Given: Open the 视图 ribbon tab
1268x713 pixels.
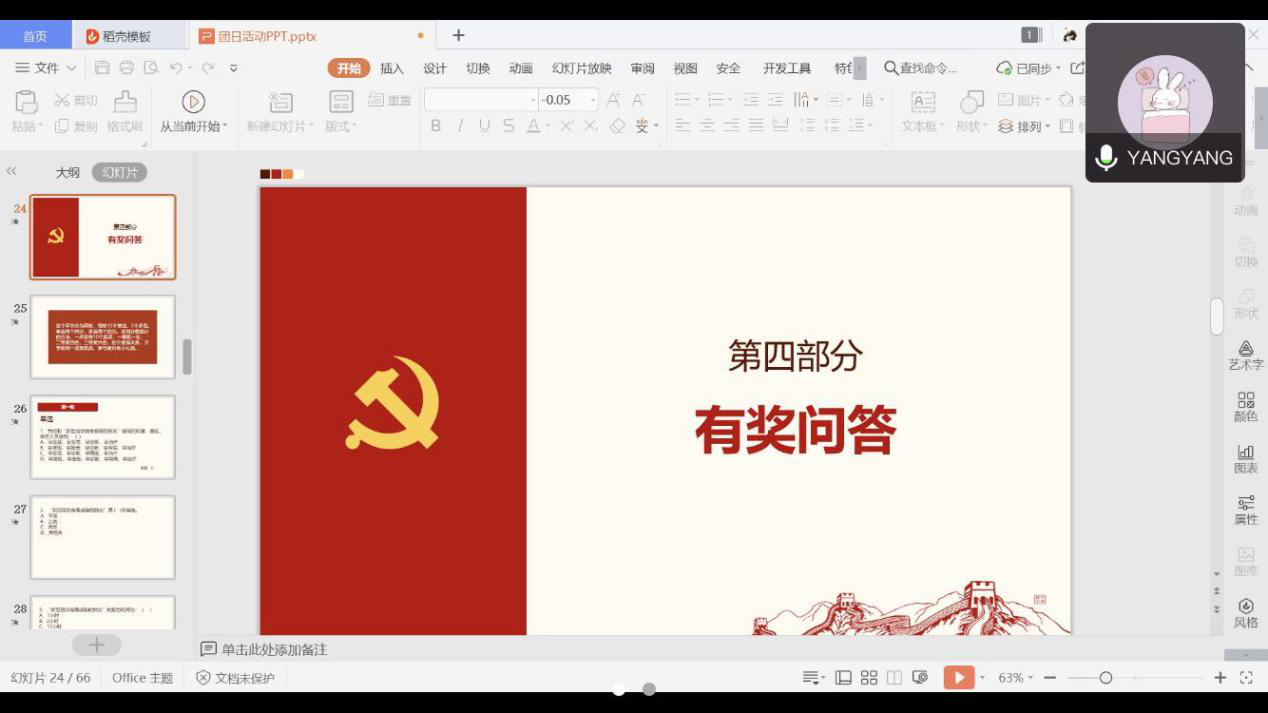Looking at the screenshot, I should tap(685, 68).
